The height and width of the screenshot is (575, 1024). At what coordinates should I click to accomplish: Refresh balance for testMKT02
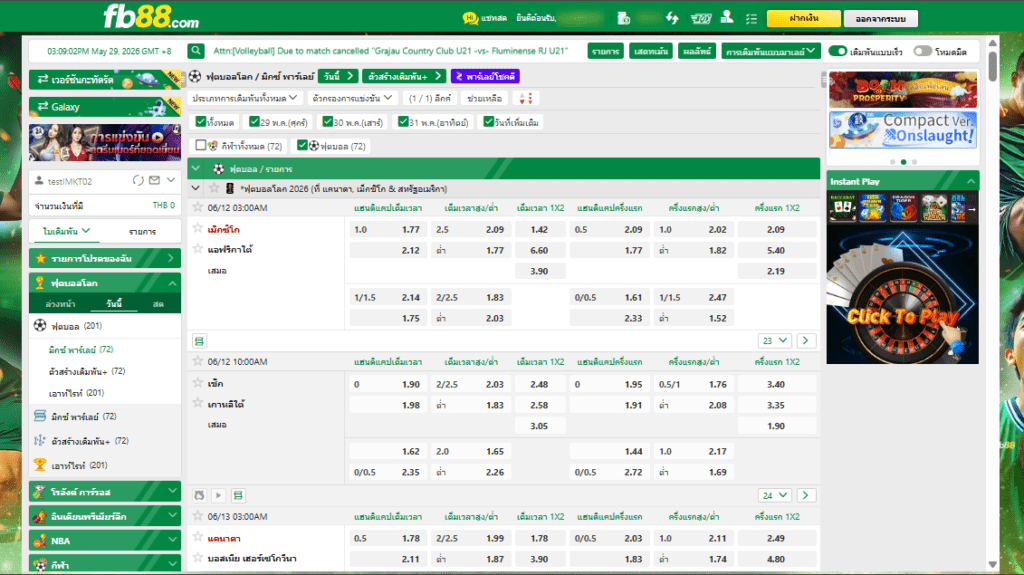pos(138,180)
